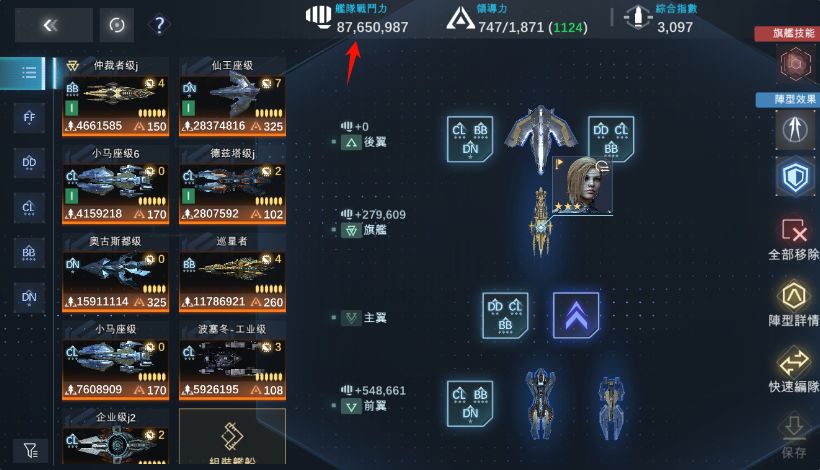Click the flagship skill hexagon icon
820x470 pixels.
(x=795, y=63)
